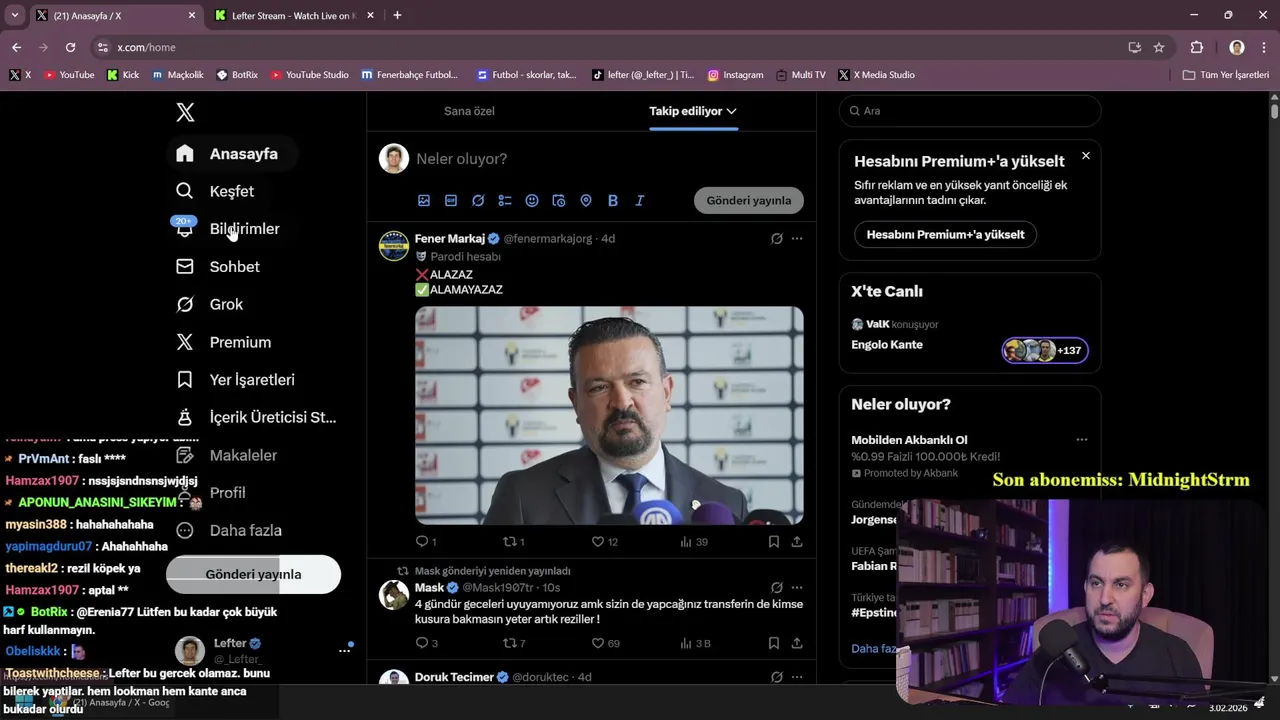
Task: Close the Anasayfa / X browser tab
Action: tap(192, 16)
